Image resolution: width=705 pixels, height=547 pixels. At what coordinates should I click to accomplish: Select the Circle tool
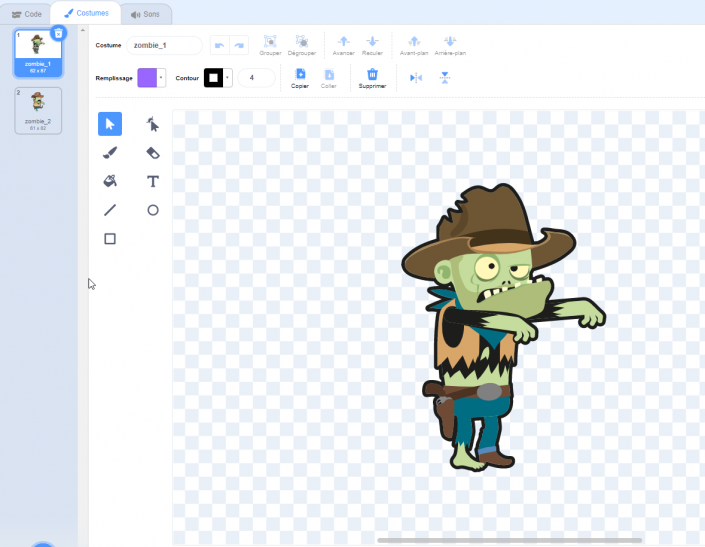(153, 210)
